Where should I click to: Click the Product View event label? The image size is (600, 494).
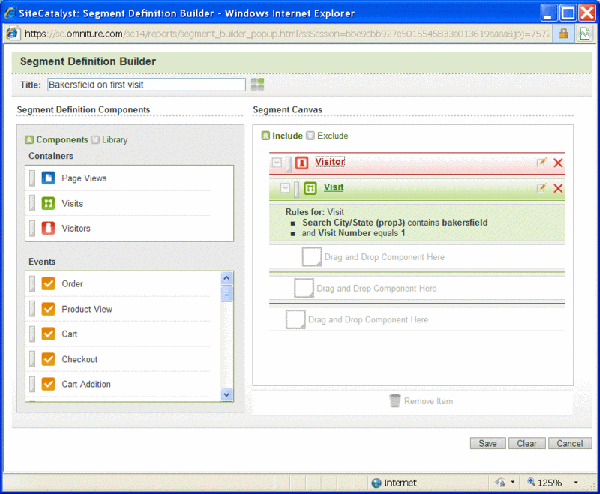pos(87,309)
